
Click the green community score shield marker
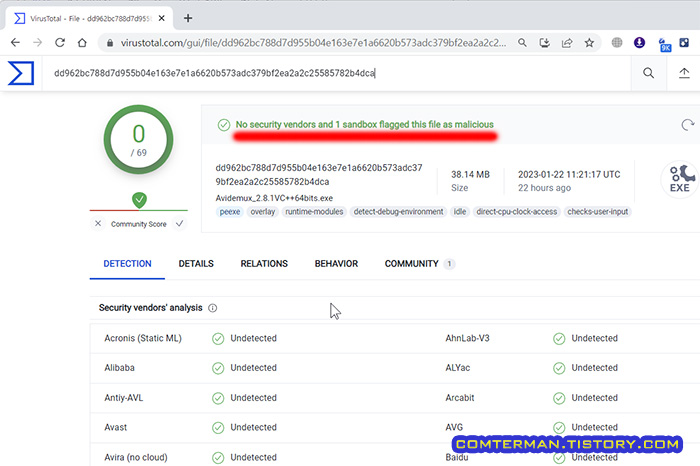click(139, 200)
